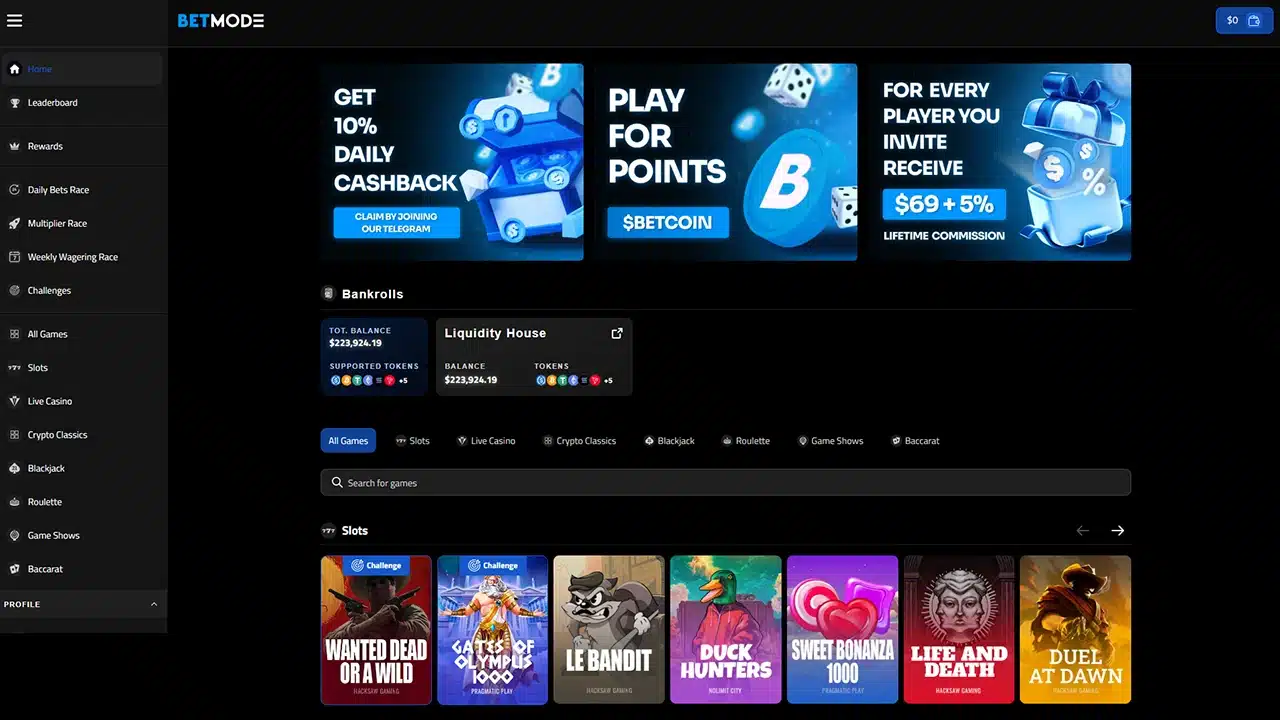Click Challenge badge on Gates of Olympus
The width and height of the screenshot is (1280, 720).
pyautogui.click(x=493, y=565)
